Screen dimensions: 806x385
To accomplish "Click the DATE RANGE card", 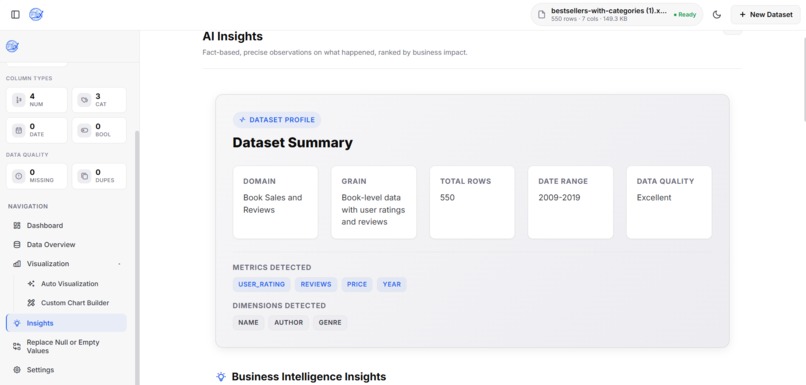I will [x=571, y=202].
